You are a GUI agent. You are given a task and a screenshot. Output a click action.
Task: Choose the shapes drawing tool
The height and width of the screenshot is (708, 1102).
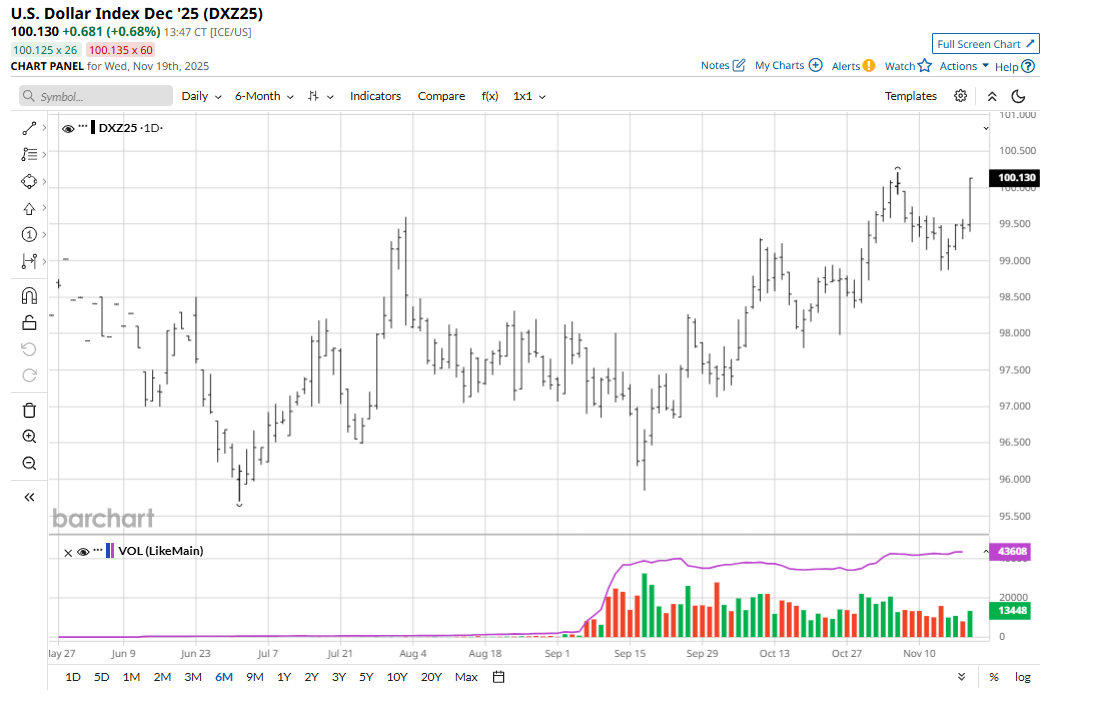click(x=29, y=181)
